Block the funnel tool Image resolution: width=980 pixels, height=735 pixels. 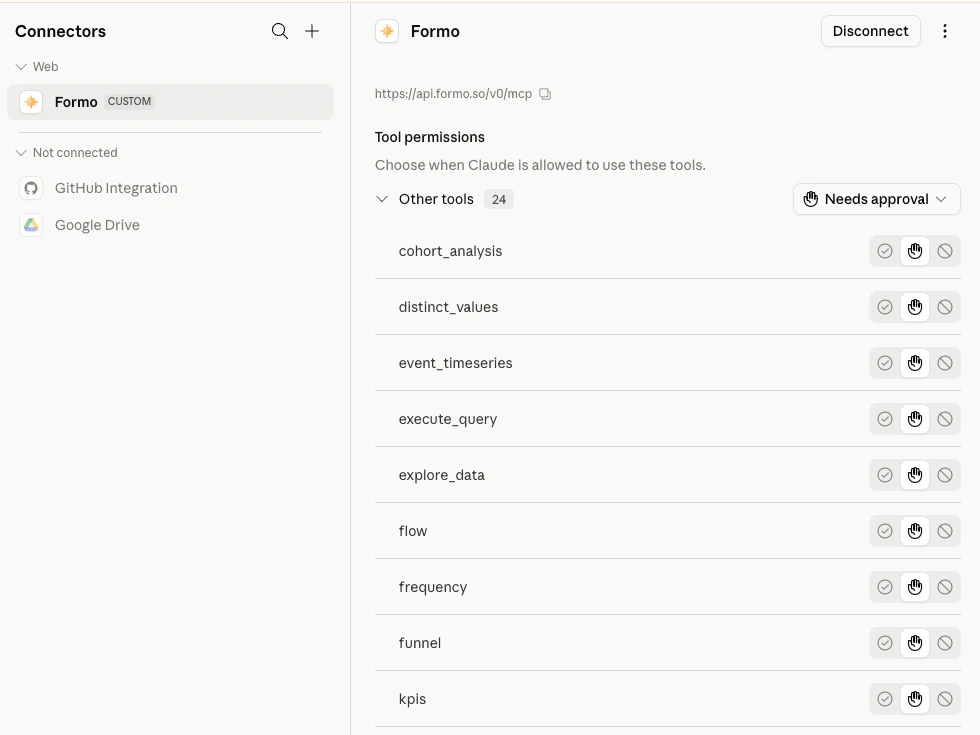(x=944, y=643)
